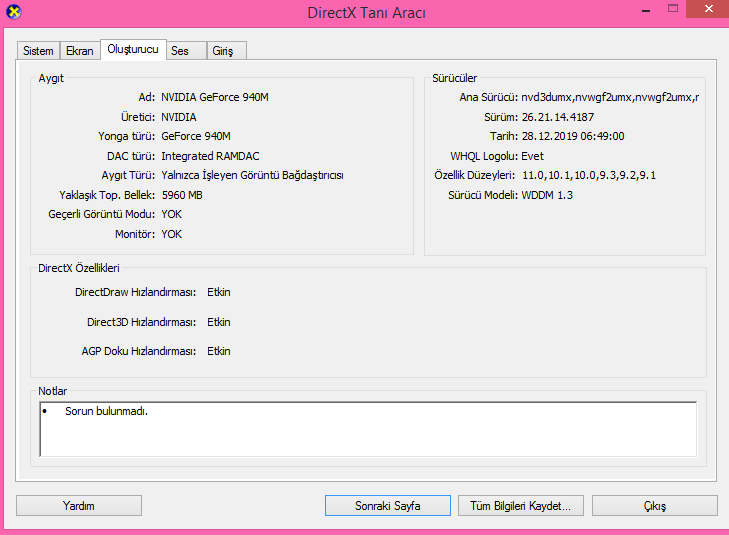Image resolution: width=729 pixels, height=535 pixels.
Task: Click the 'Aygıt' group label
Action: tap(51, 78)
